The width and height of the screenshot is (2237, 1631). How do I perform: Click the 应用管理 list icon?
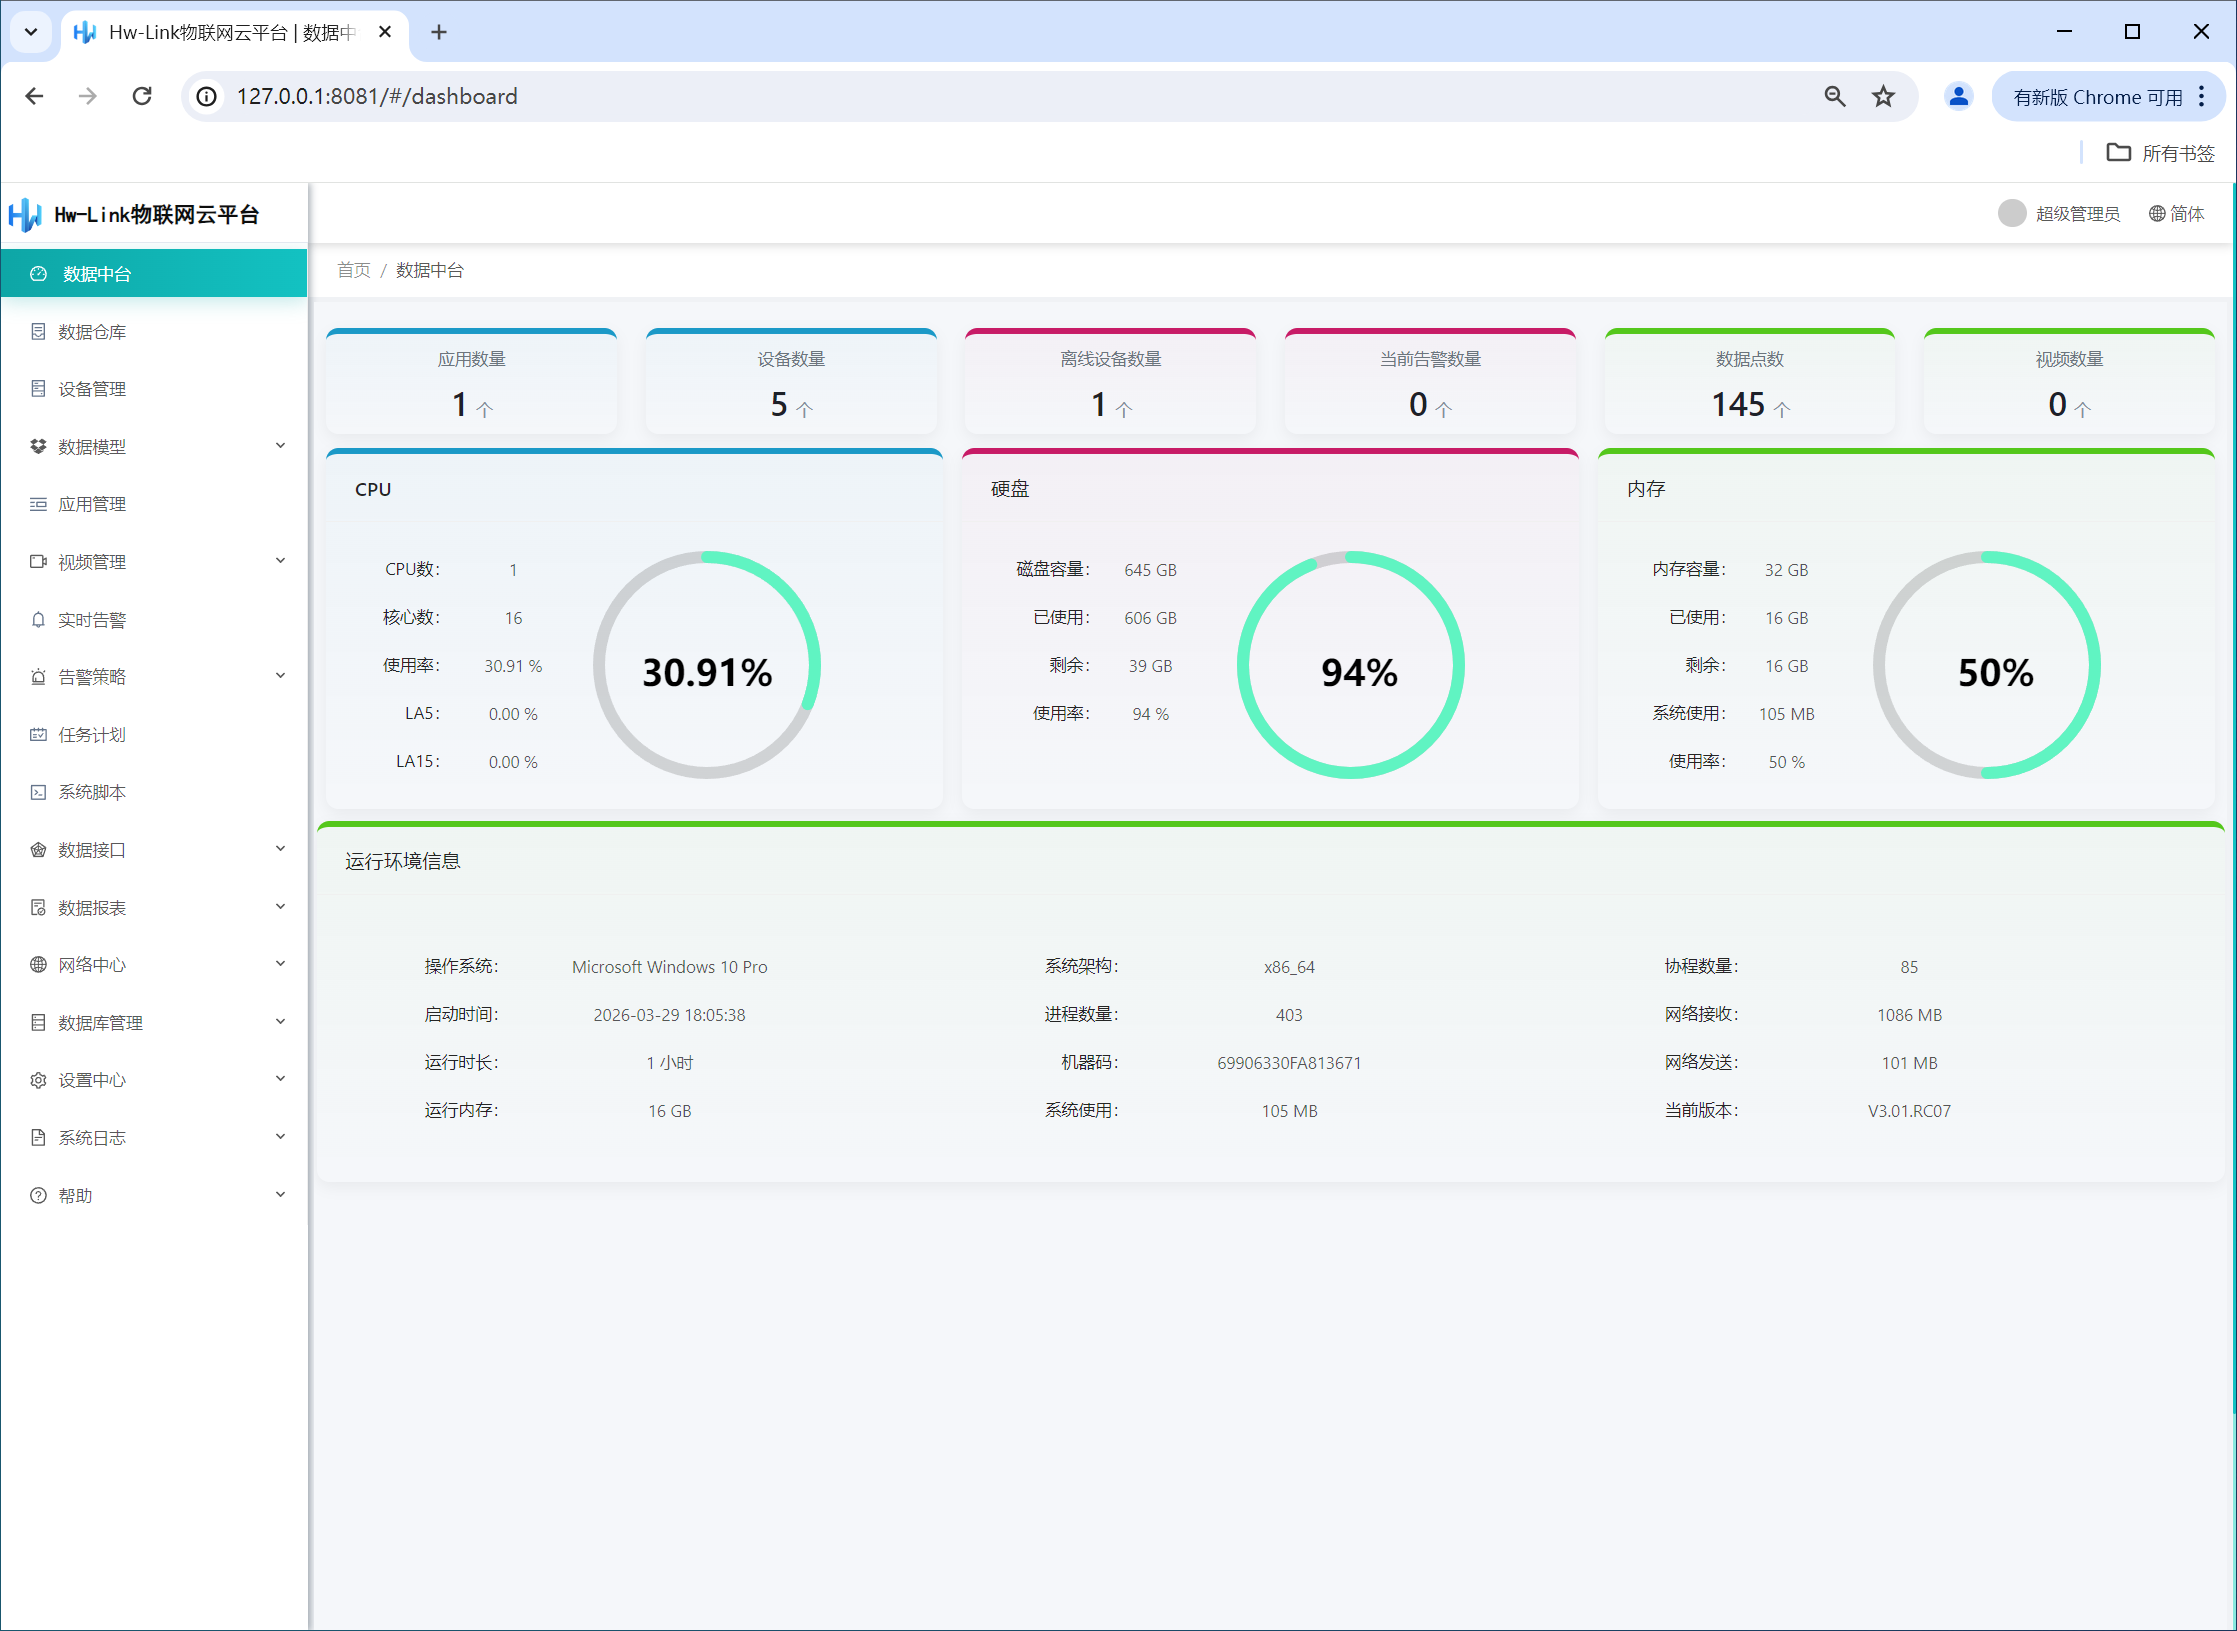(38, 504)
